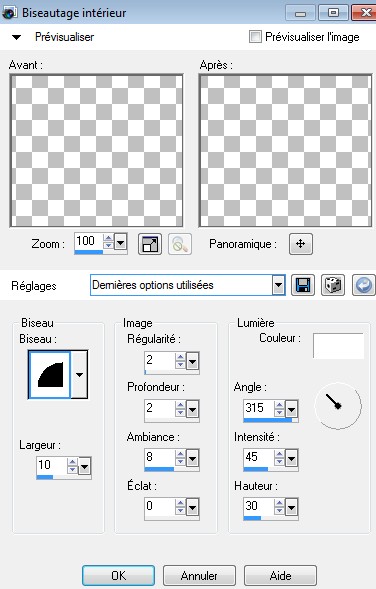Click the Angle spinner arrows
The height and width of the screenshot is (589, 376).
[x=279, y=409]
